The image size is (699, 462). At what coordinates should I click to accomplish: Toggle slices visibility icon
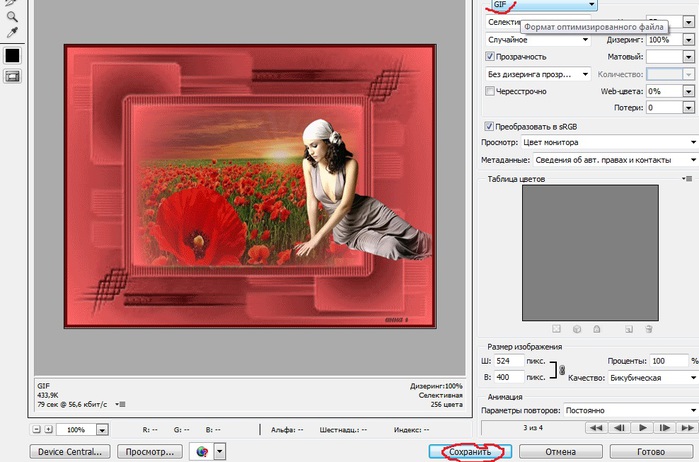[13, 76]
